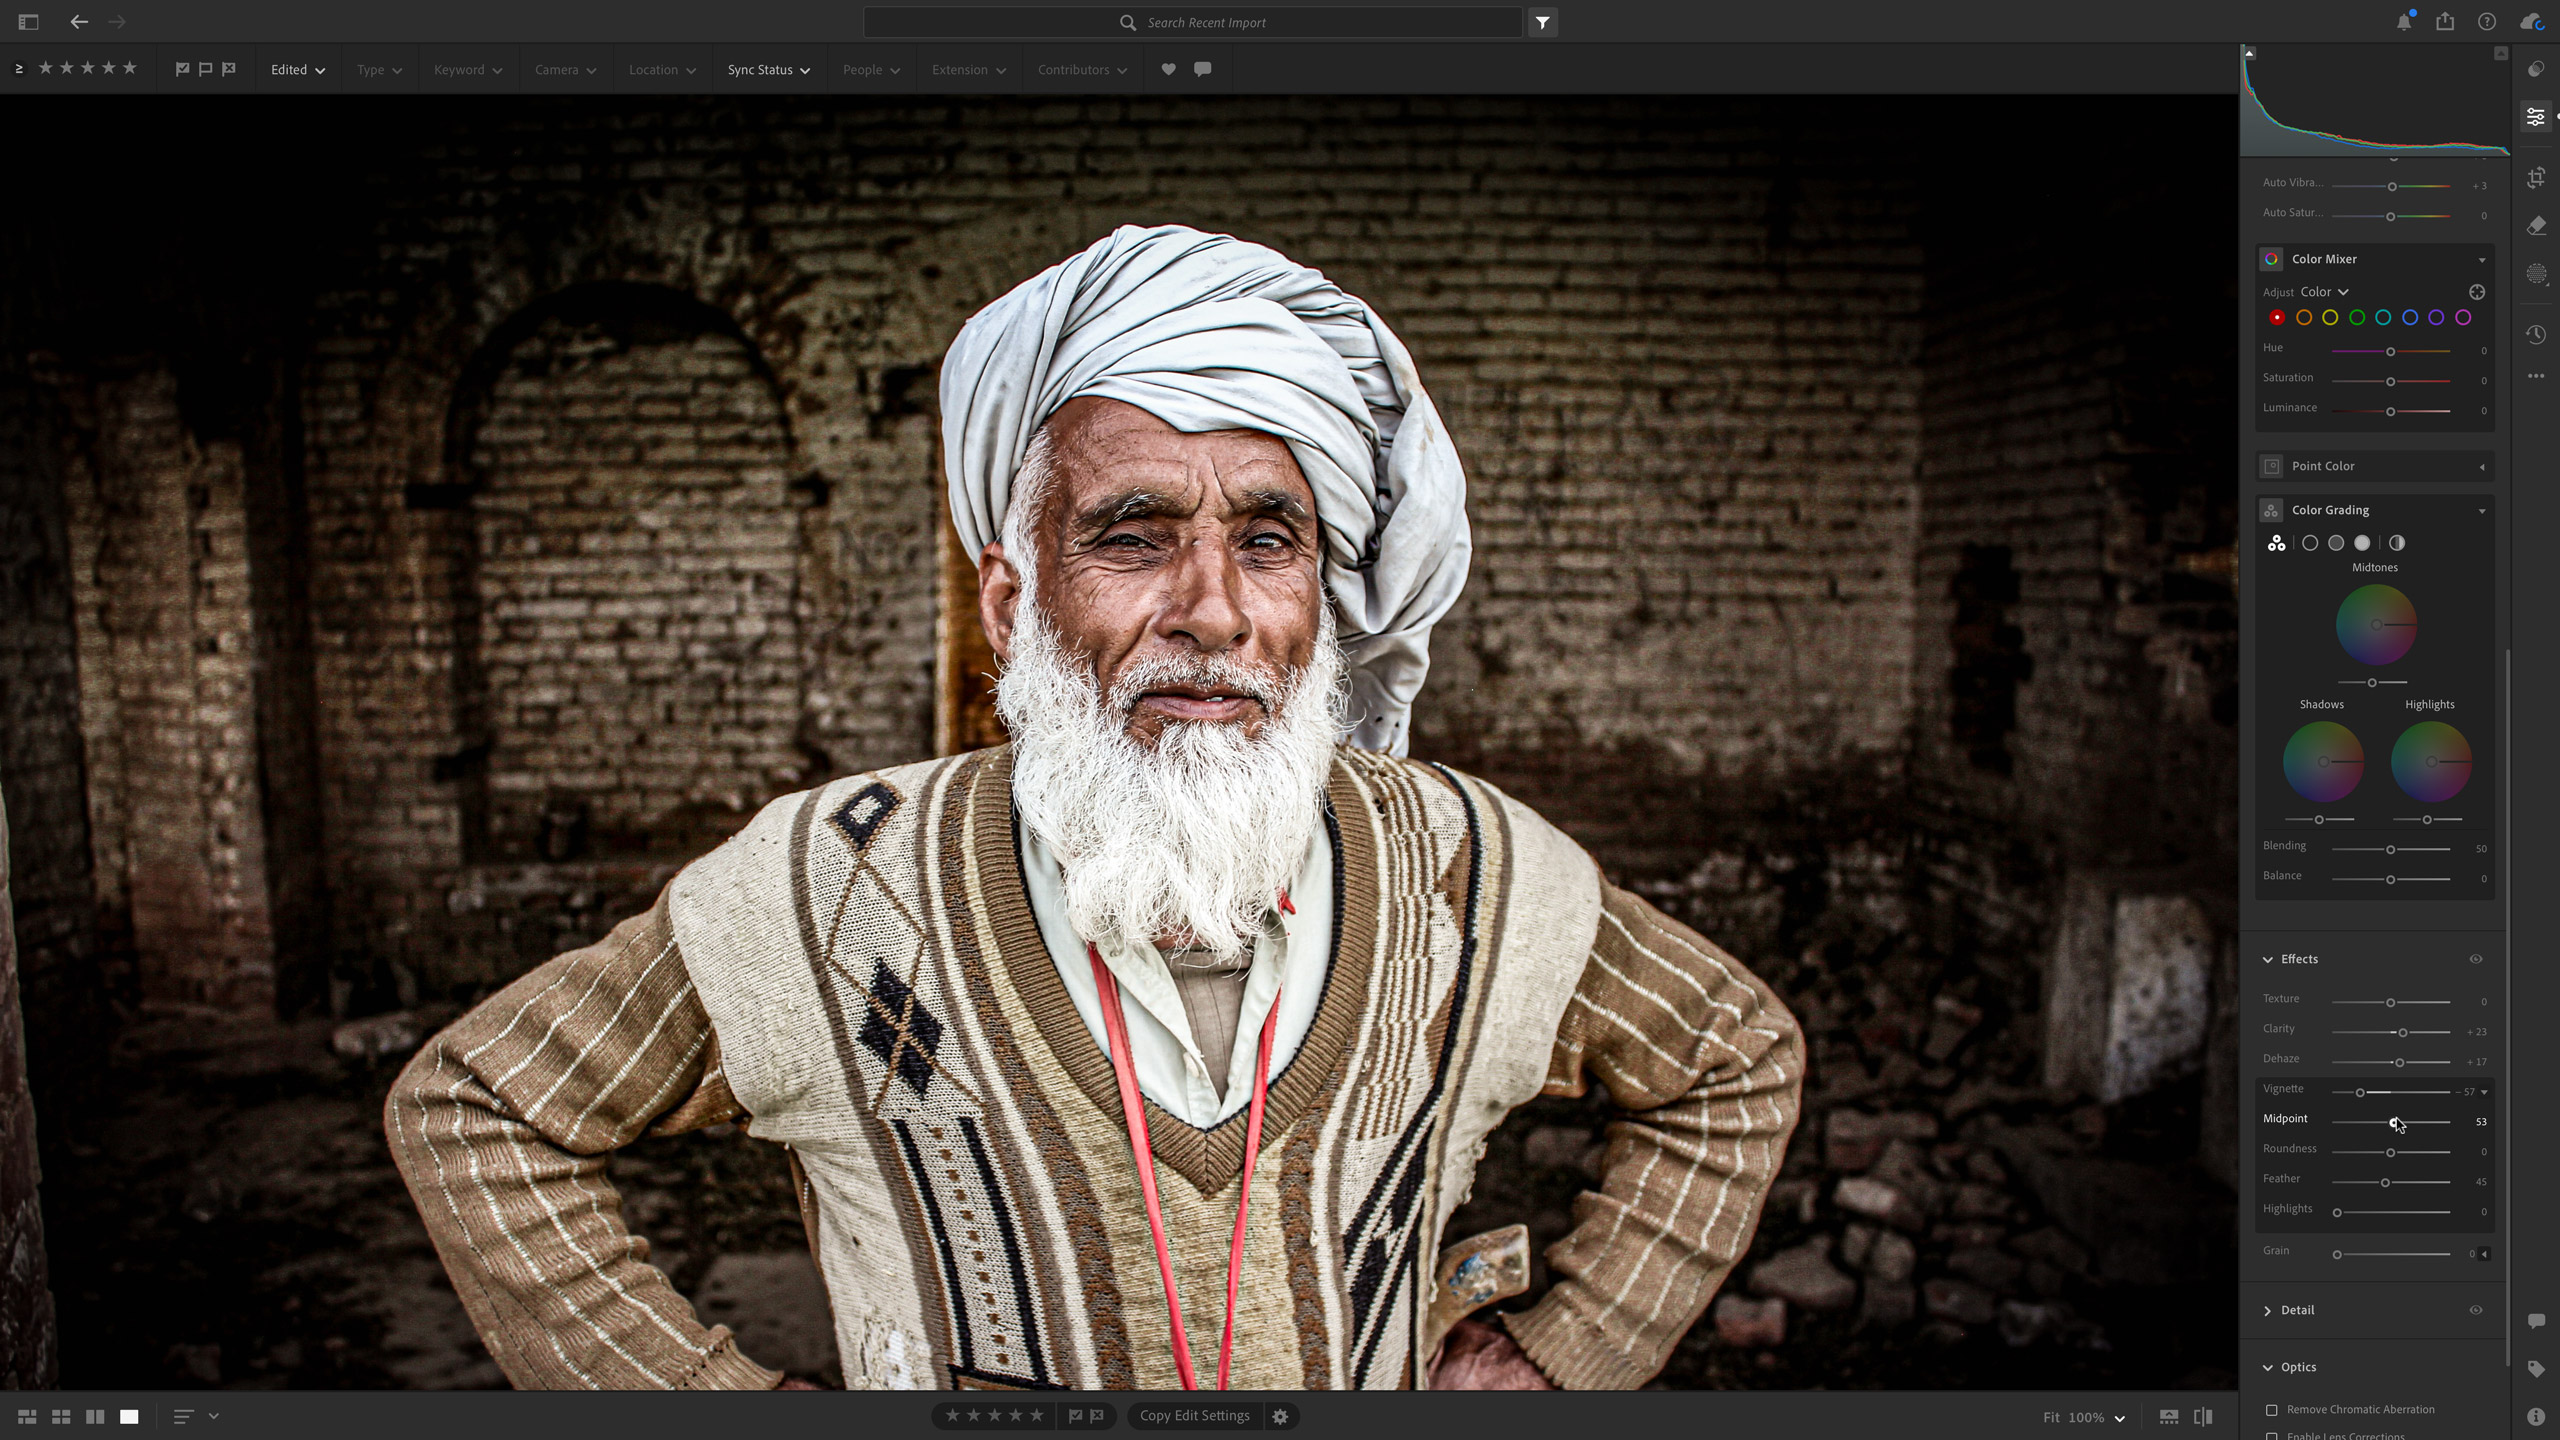The width and height of the screenshot is (2560, 1440).
Task: Select the red color swatch in Color Mixer
Action: [x=2277, y=316]
